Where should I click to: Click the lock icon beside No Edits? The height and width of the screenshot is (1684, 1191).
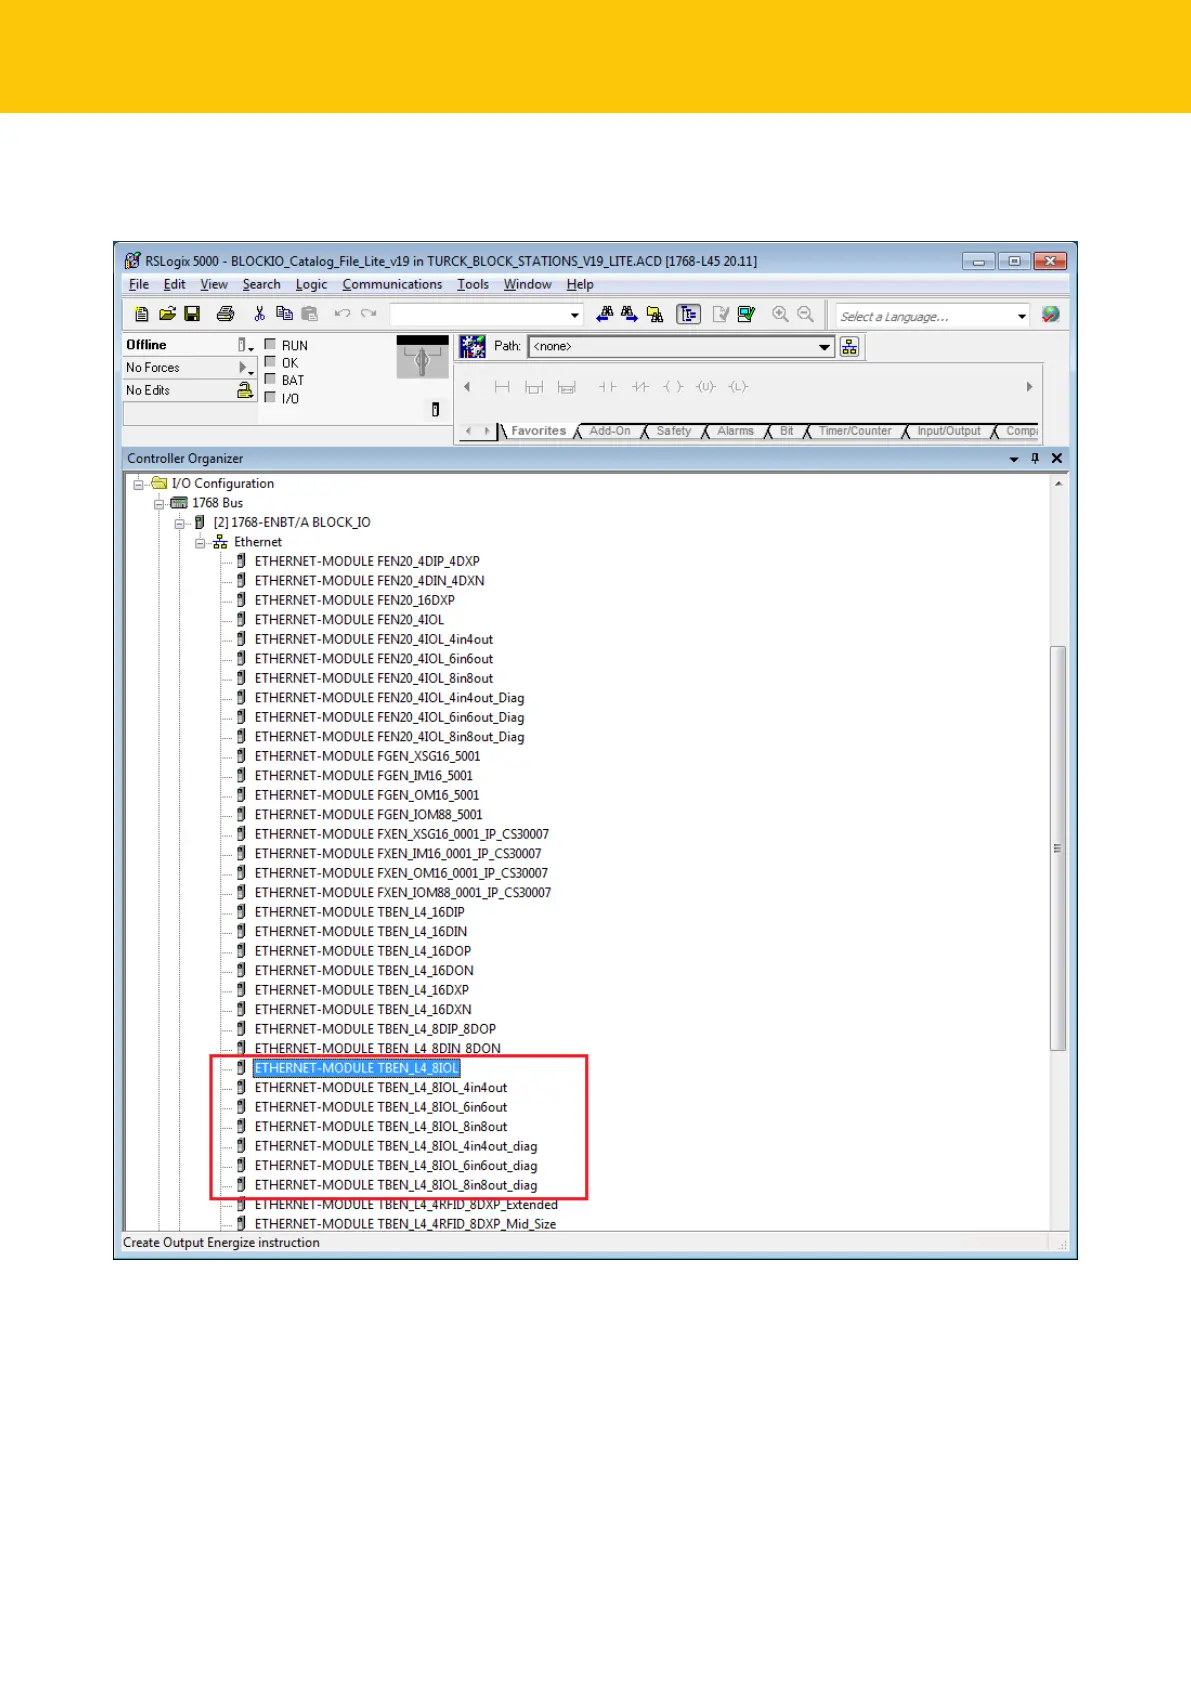(244, 390)
